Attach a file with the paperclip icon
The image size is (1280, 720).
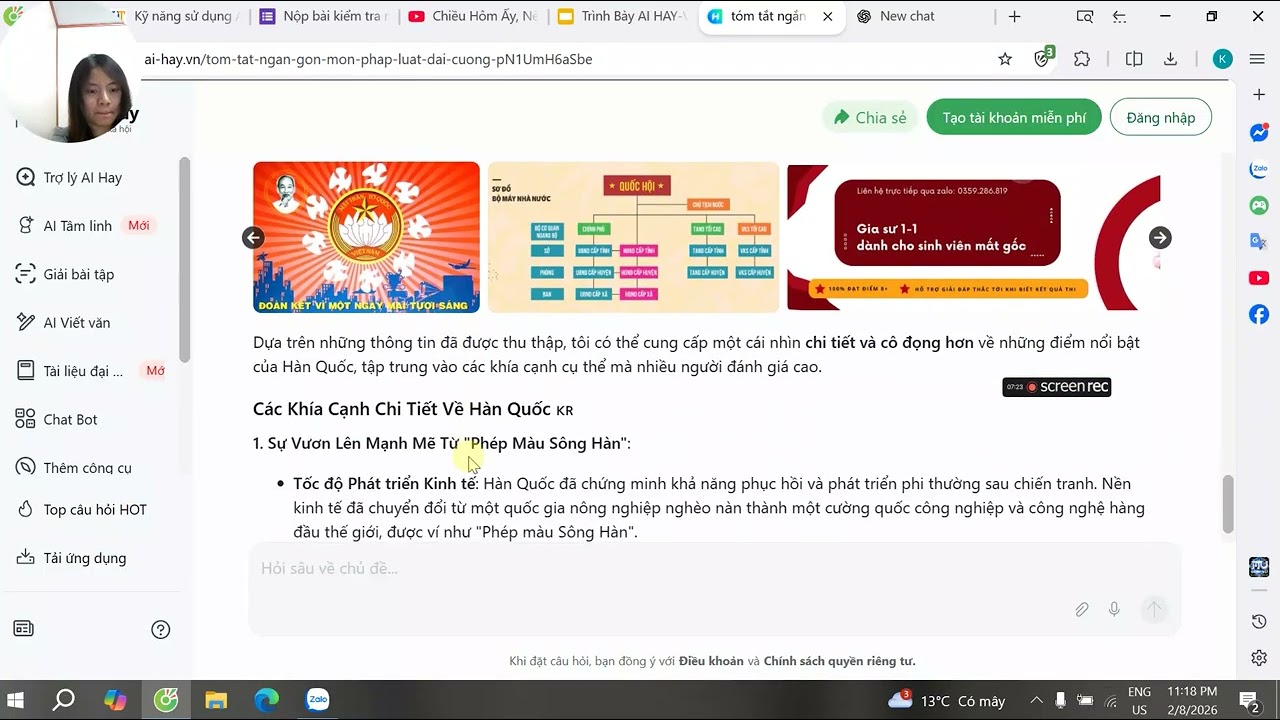coord(1082,609)
